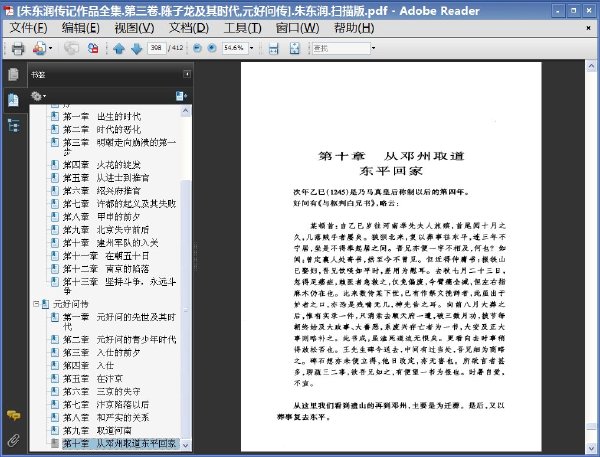Open the Comments panel icon
Image resolution: width=600 pixels, height=457 pixels.
tap(13, 415)
